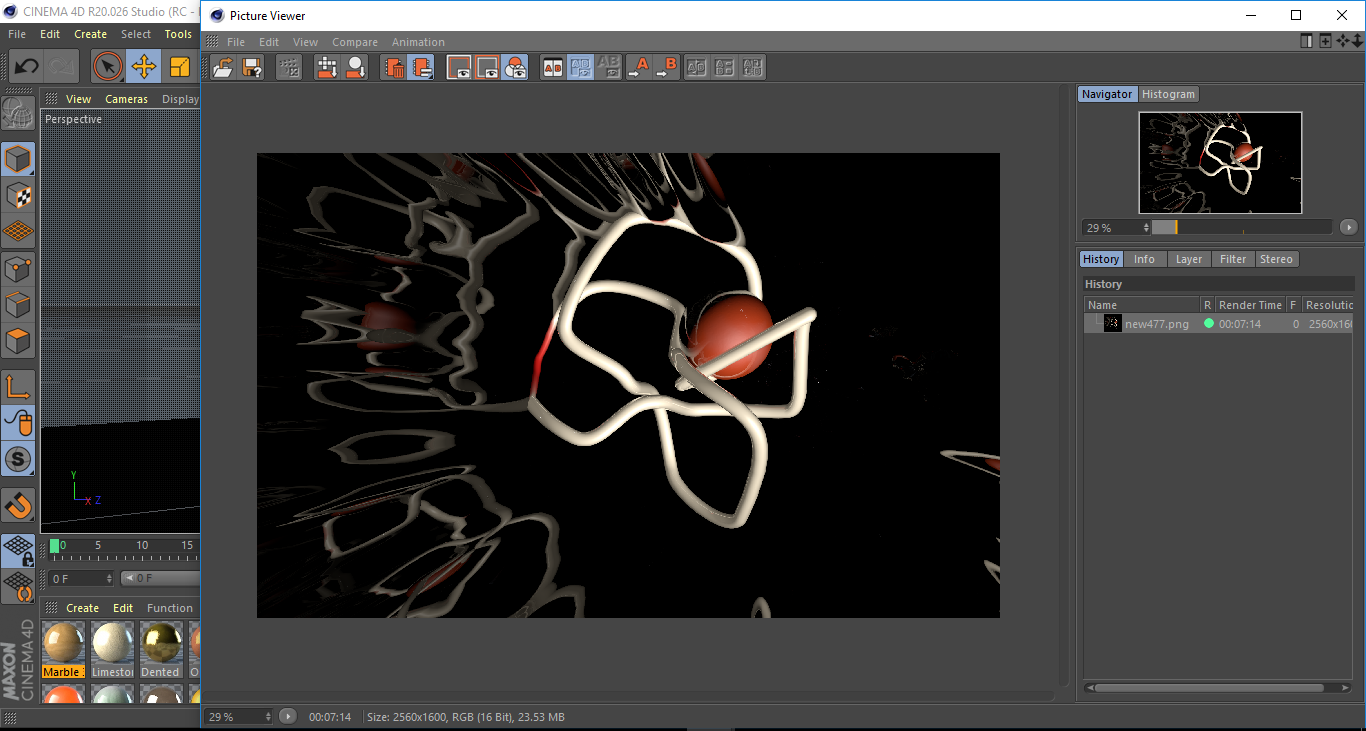Toggle the Enable Snap magnet icon

pyautogui.click(x=18, y=505)
